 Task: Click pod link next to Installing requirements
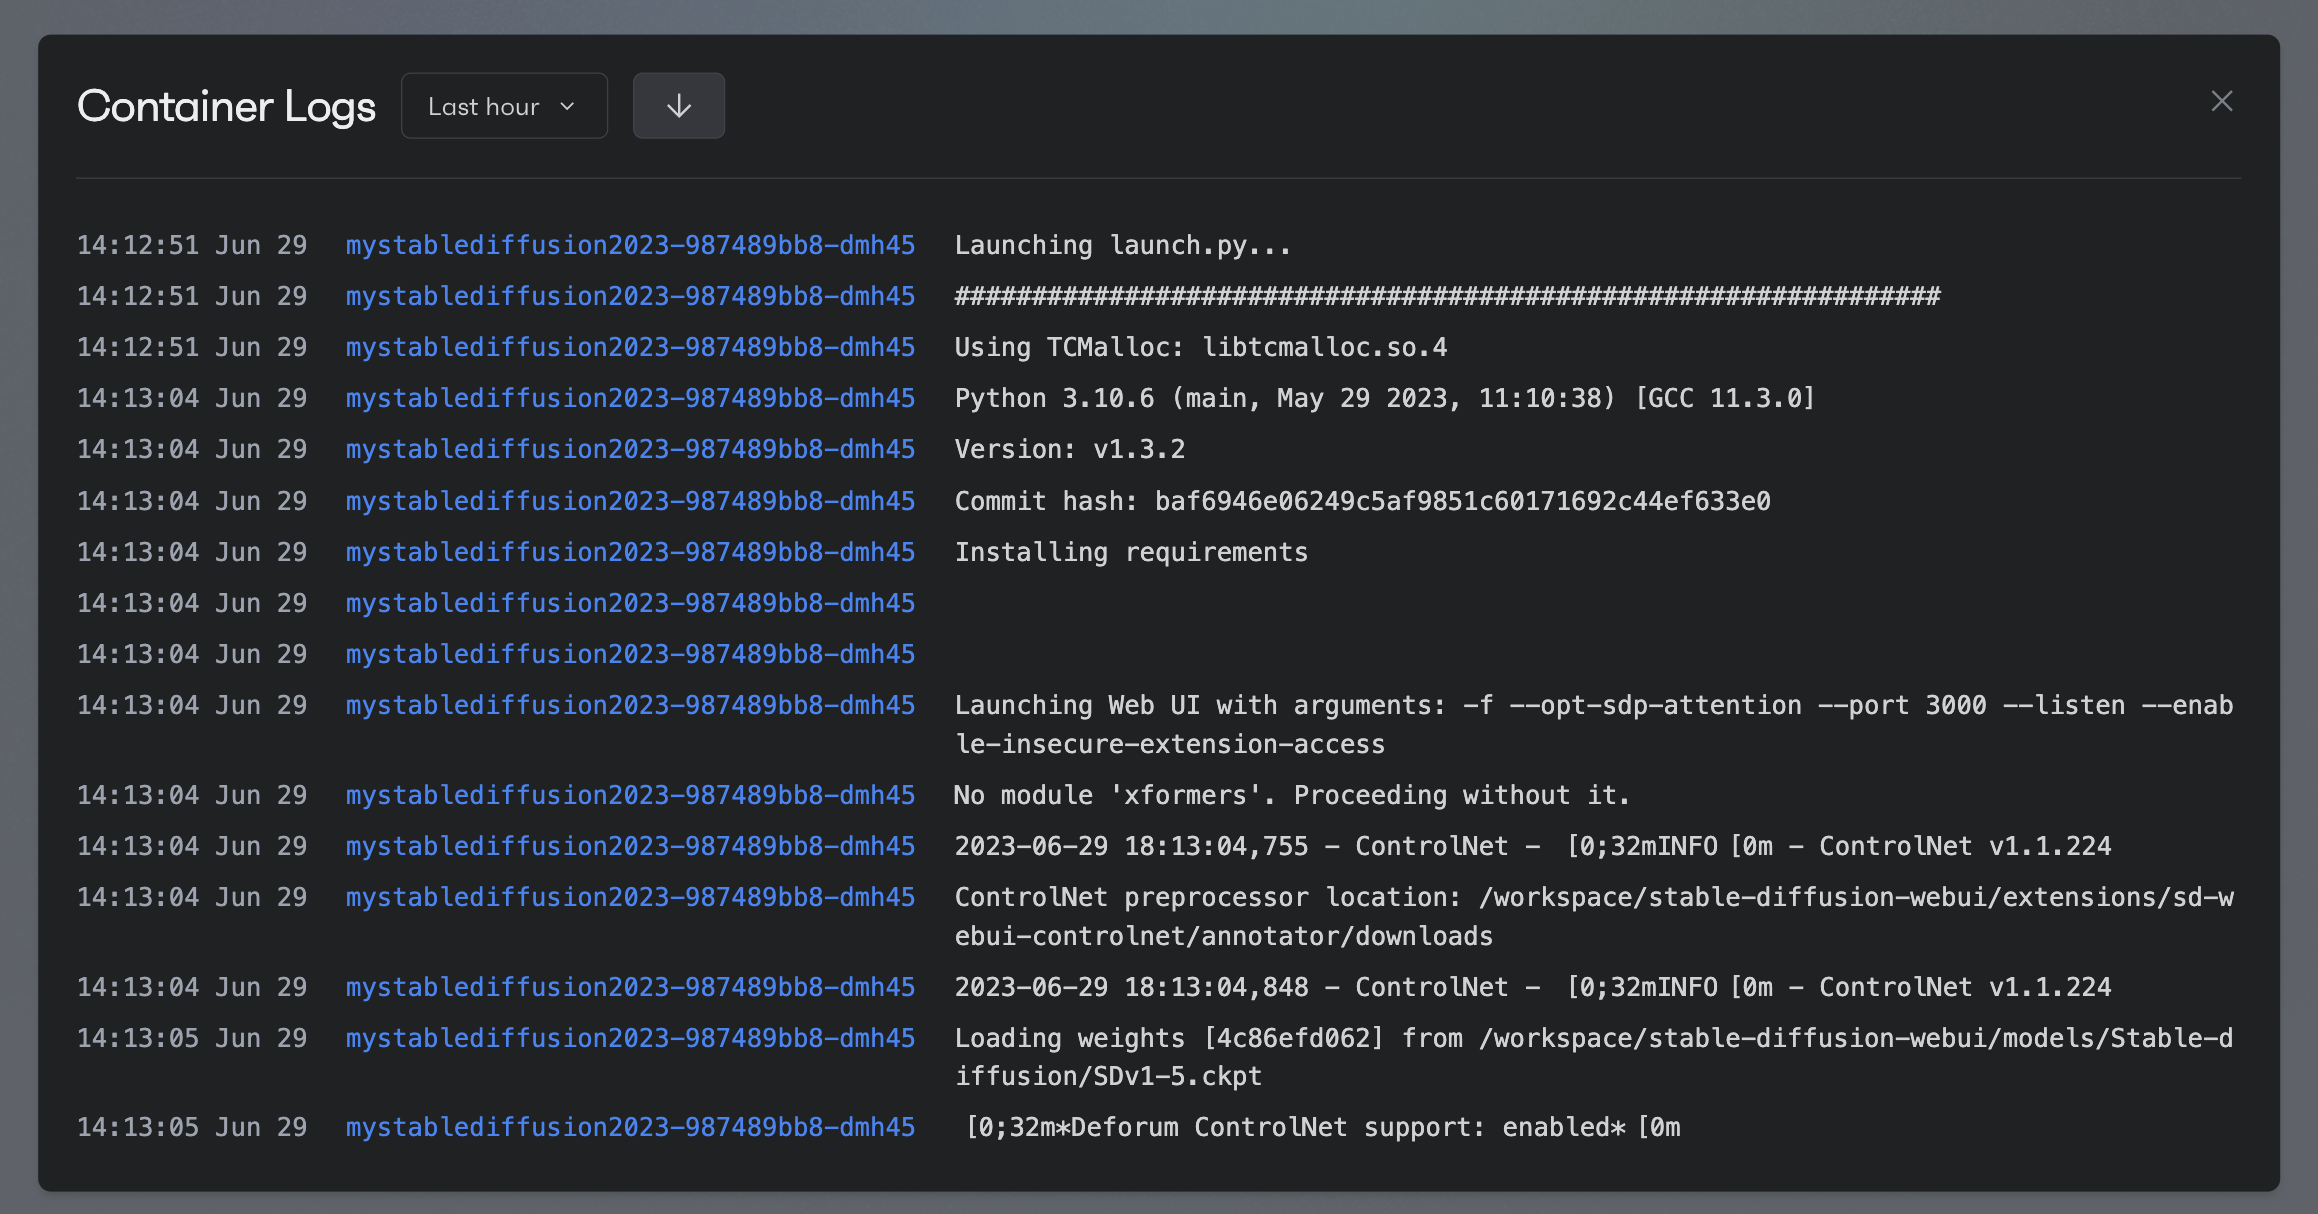630,552
